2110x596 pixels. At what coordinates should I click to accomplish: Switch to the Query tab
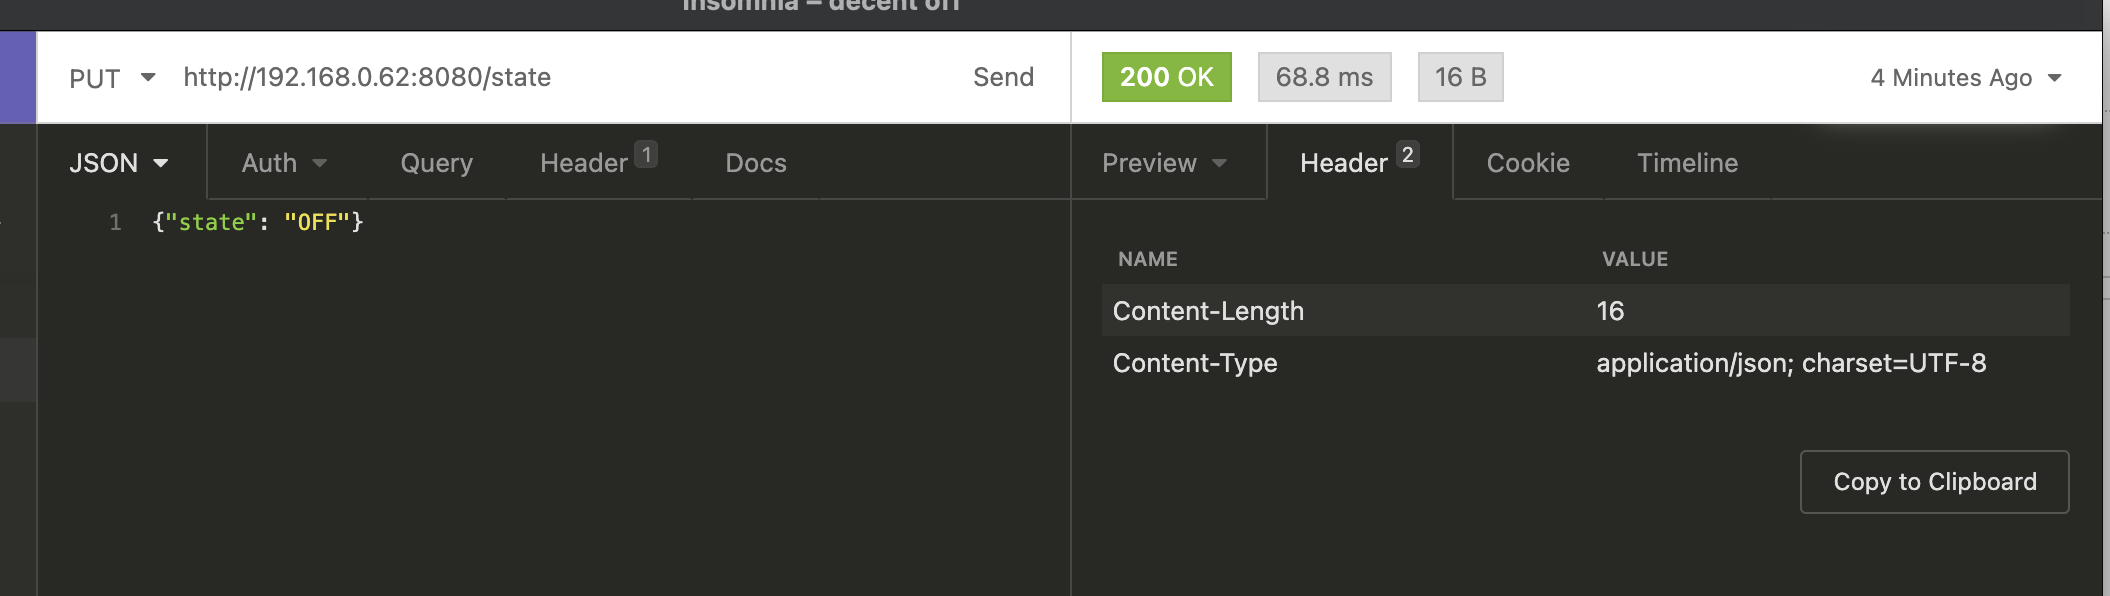(436, 163)
